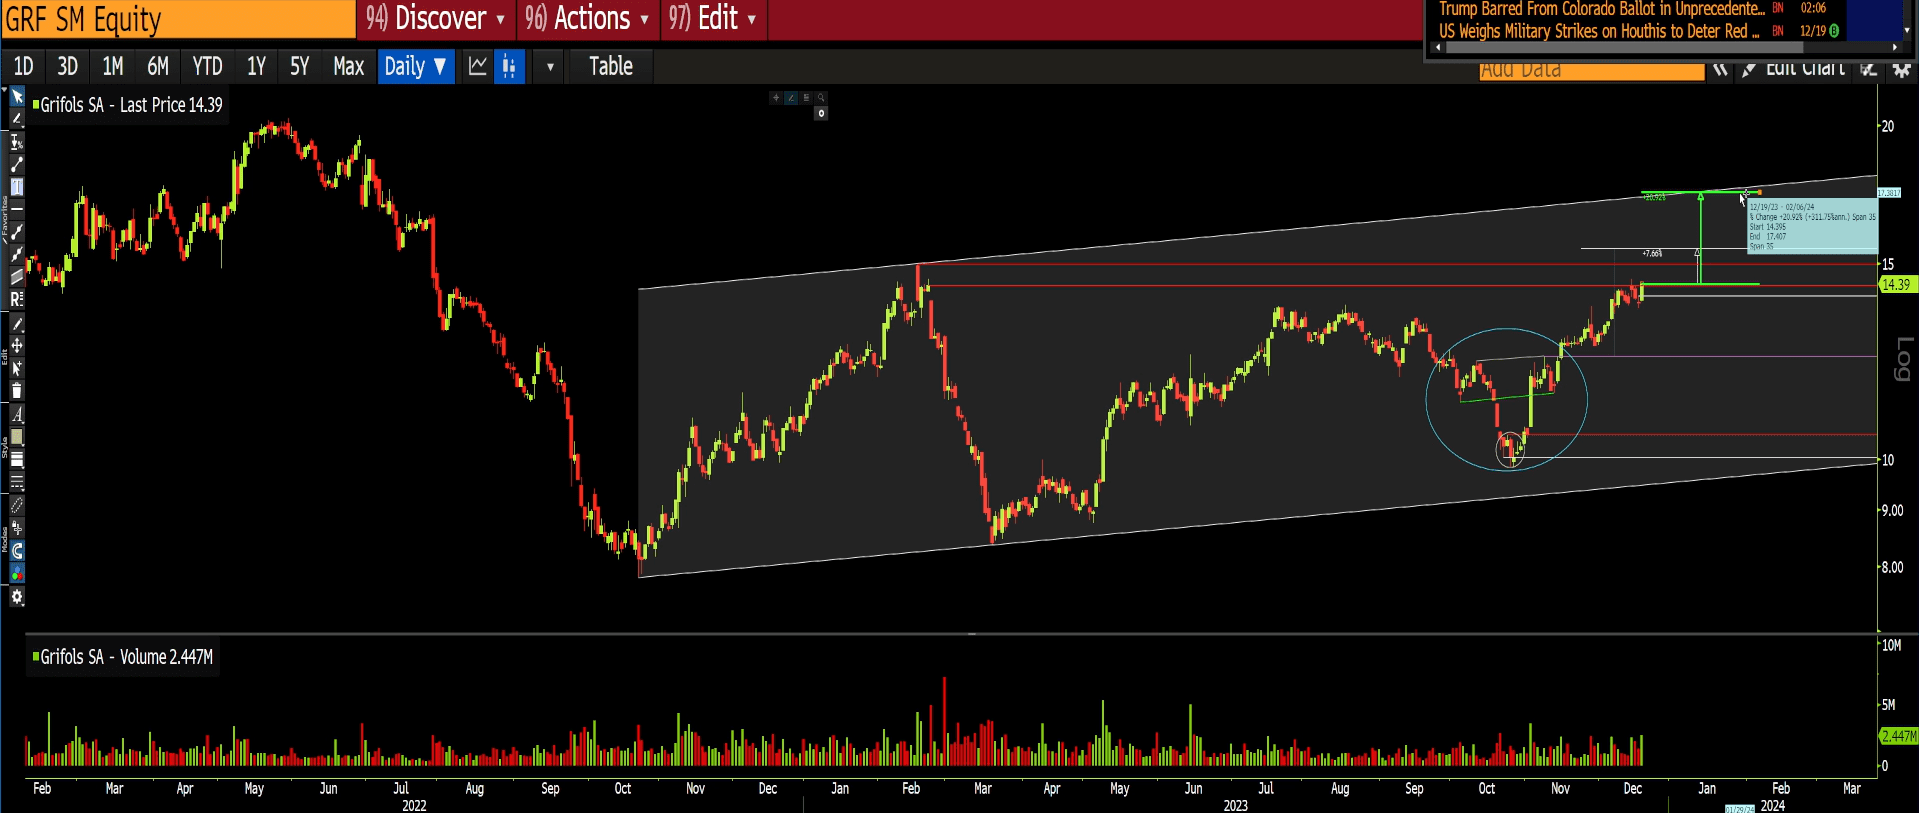The height and width of the screenshot is (813, 1919).
Task: Click the news scrollbar left arrow
Action: click(x=1439, y=47)
